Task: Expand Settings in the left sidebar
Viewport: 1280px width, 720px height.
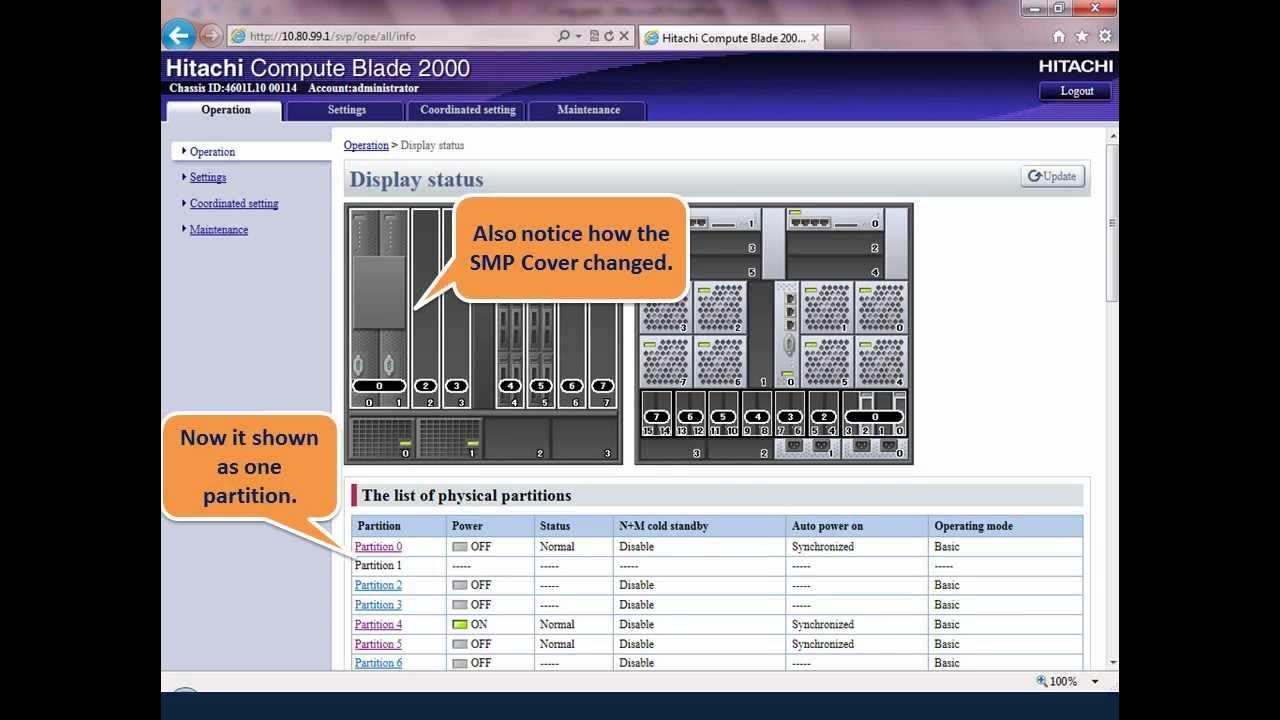Action: tap(207, 177)
